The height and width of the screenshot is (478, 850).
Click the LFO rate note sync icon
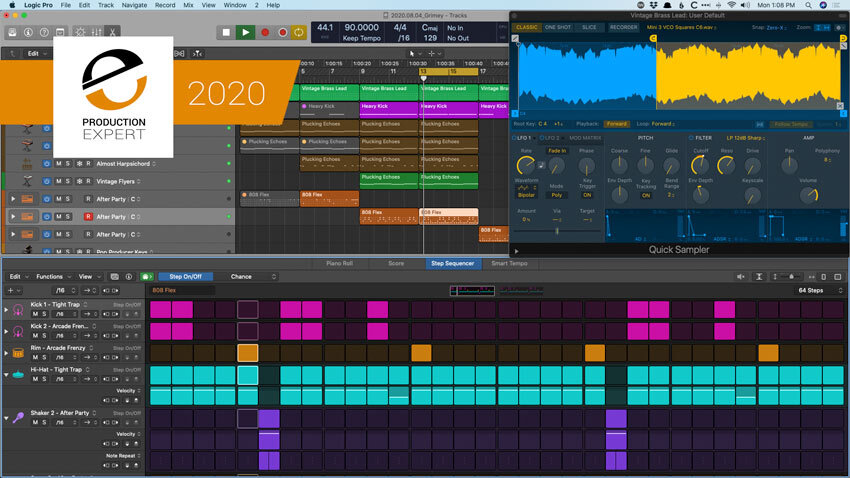pos(541,165)
